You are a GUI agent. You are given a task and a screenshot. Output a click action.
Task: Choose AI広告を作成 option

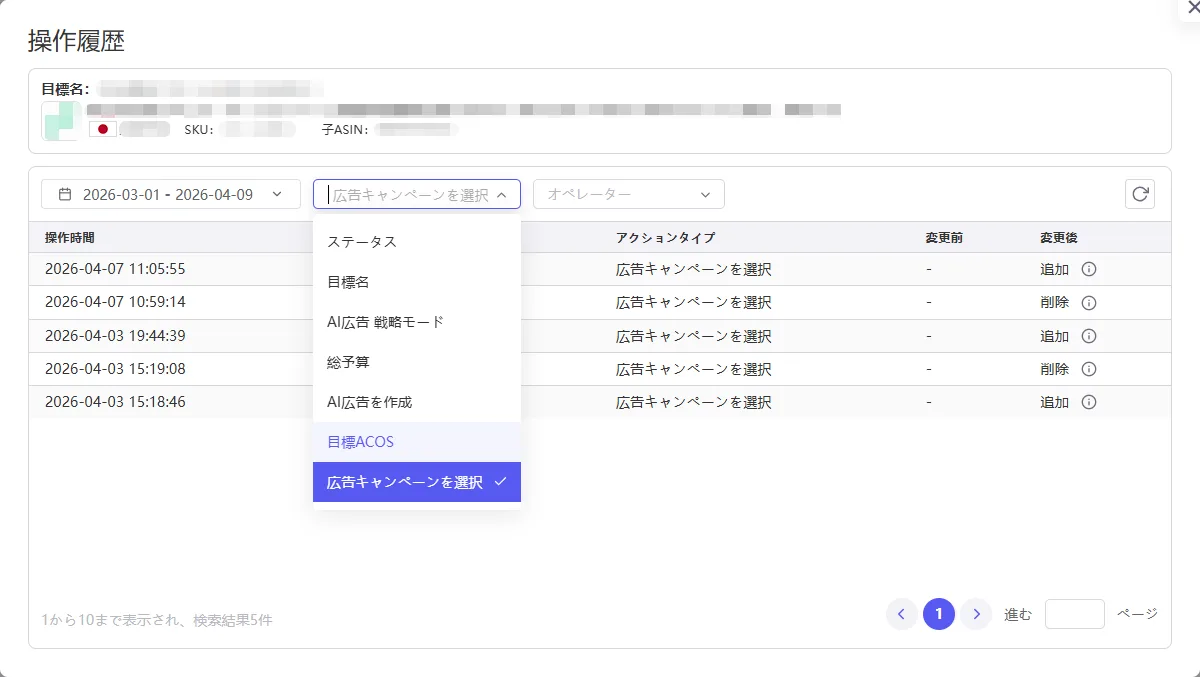[x=417, y=402]
